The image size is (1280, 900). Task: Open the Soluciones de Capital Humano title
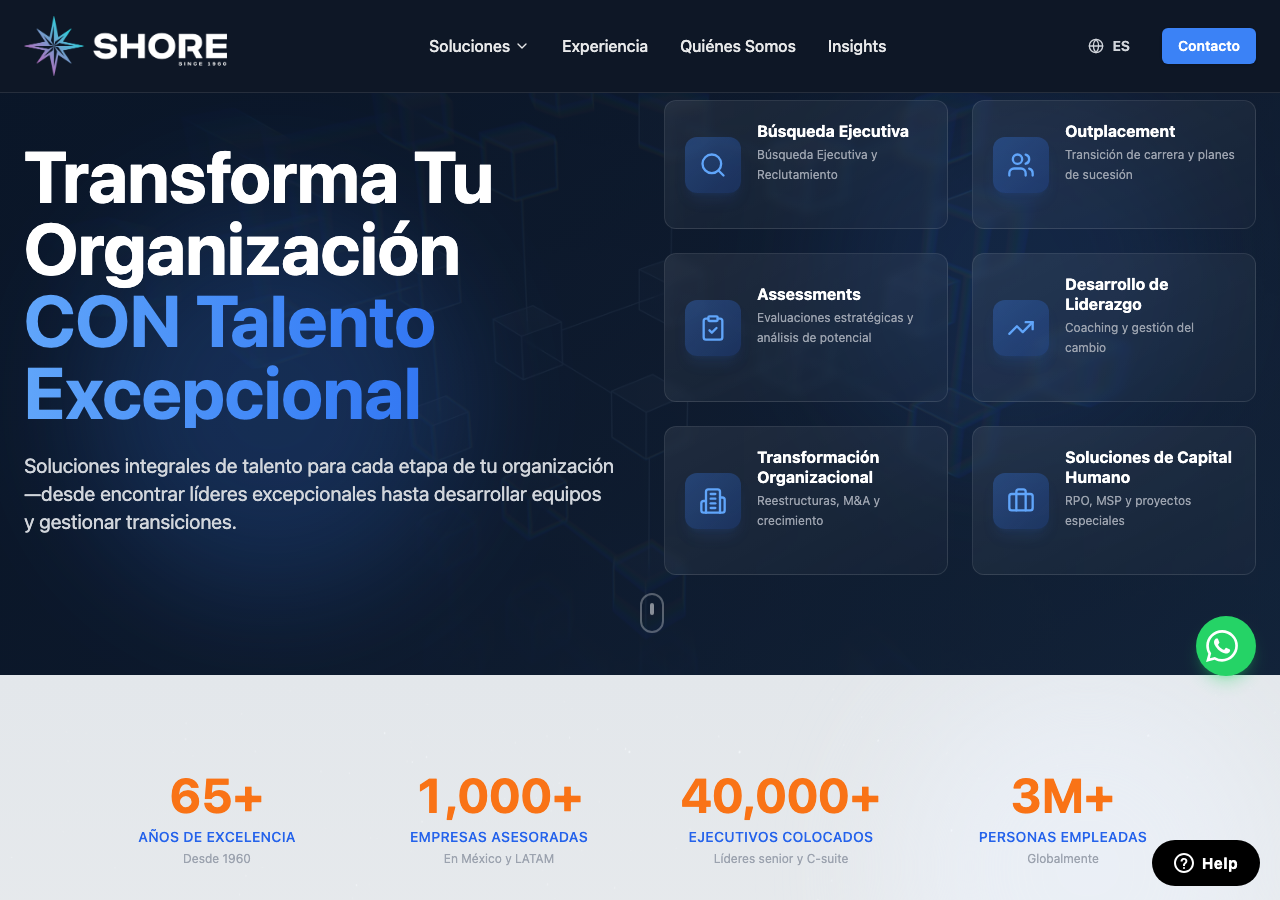pyautogui.click(x=1148, y=467)
